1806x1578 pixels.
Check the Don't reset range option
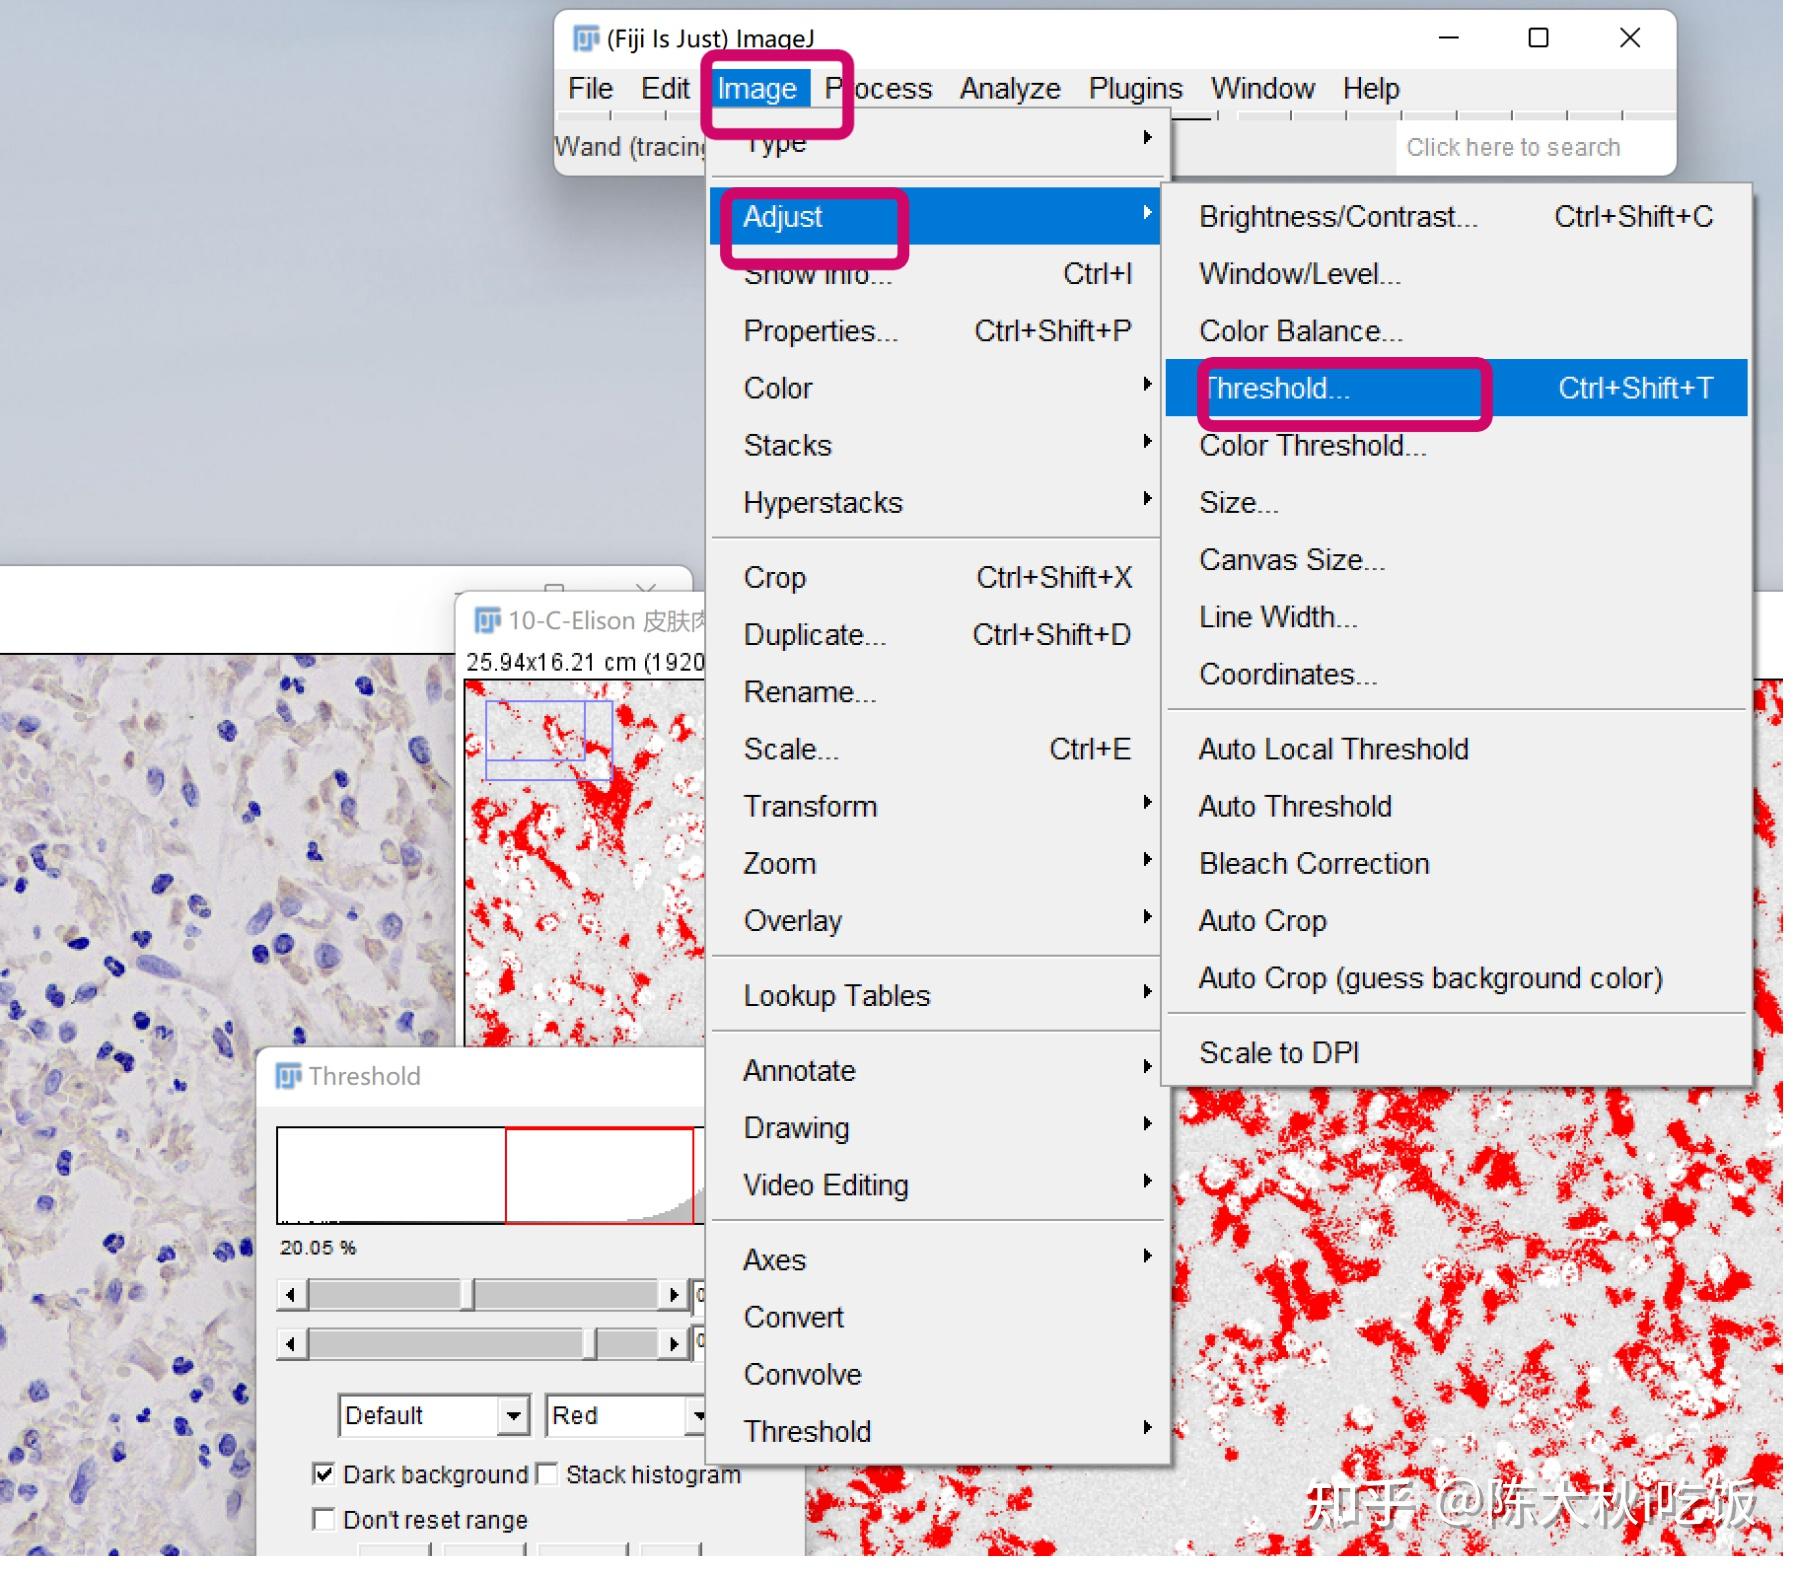click(323, 1519)
